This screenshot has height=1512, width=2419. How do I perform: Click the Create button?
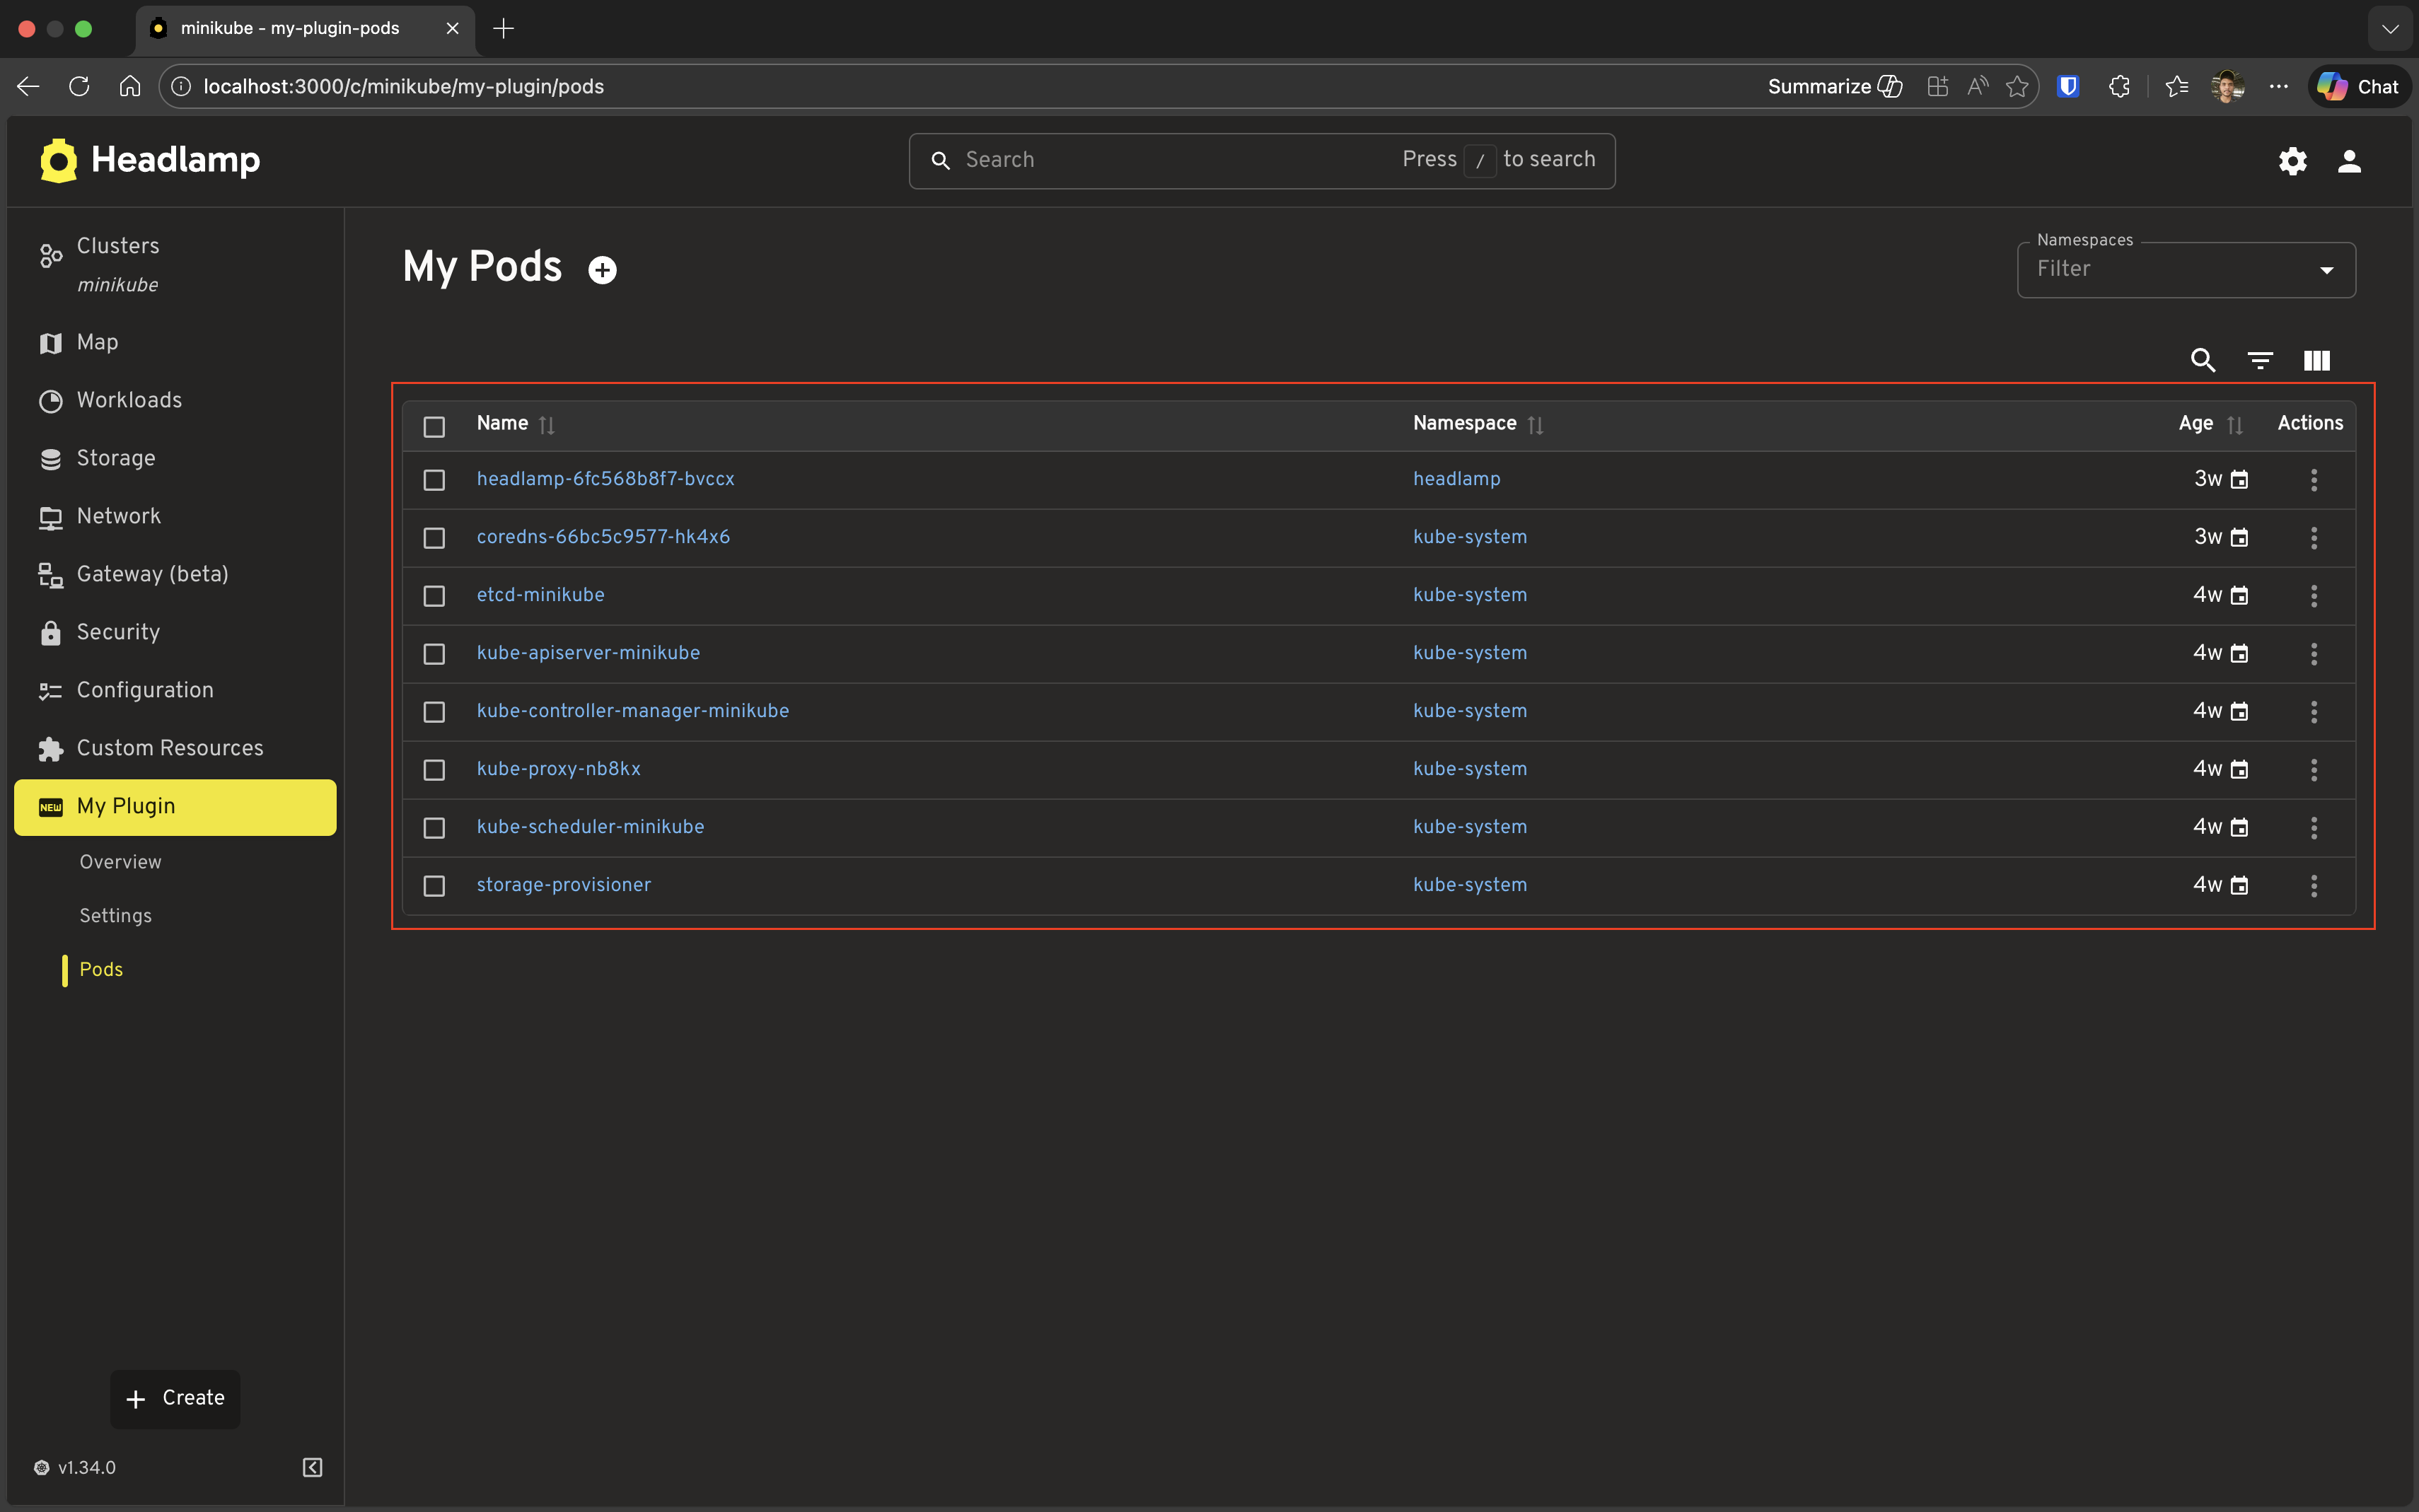tap(175, 1398)
